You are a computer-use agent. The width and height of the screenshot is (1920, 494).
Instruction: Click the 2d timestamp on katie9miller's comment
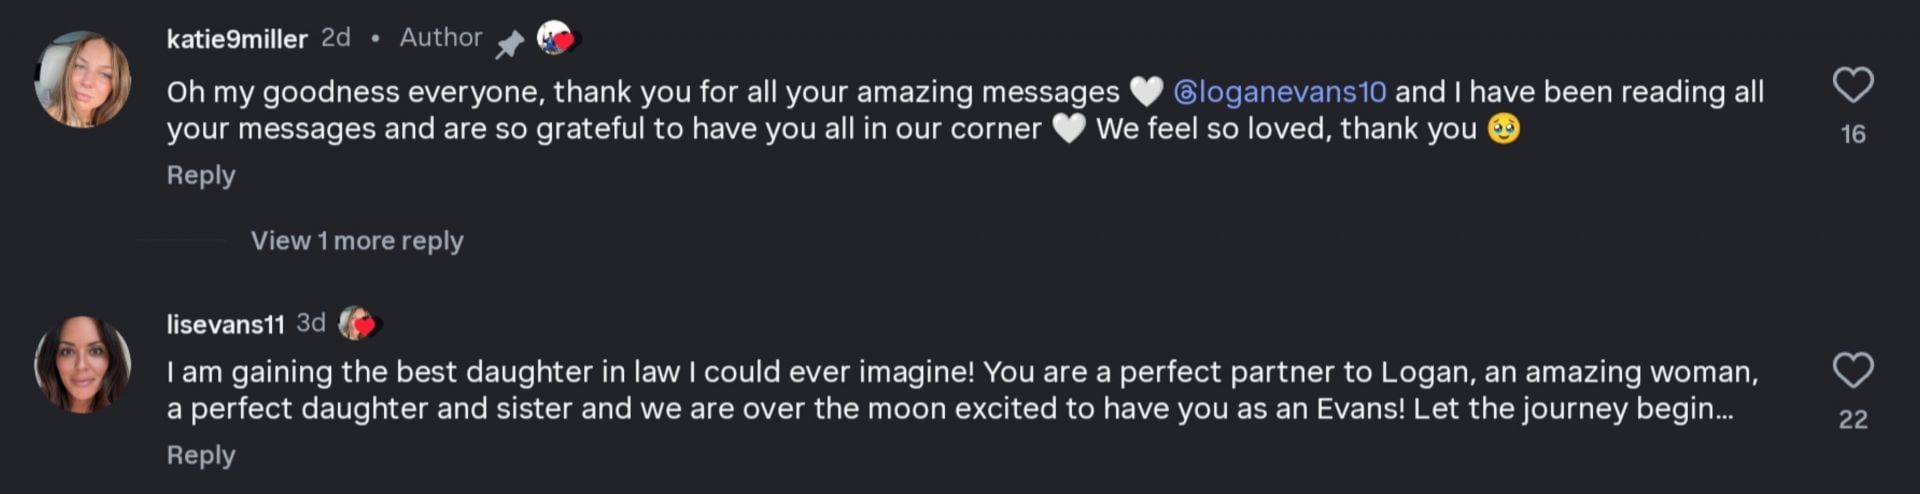pos(336,38)
